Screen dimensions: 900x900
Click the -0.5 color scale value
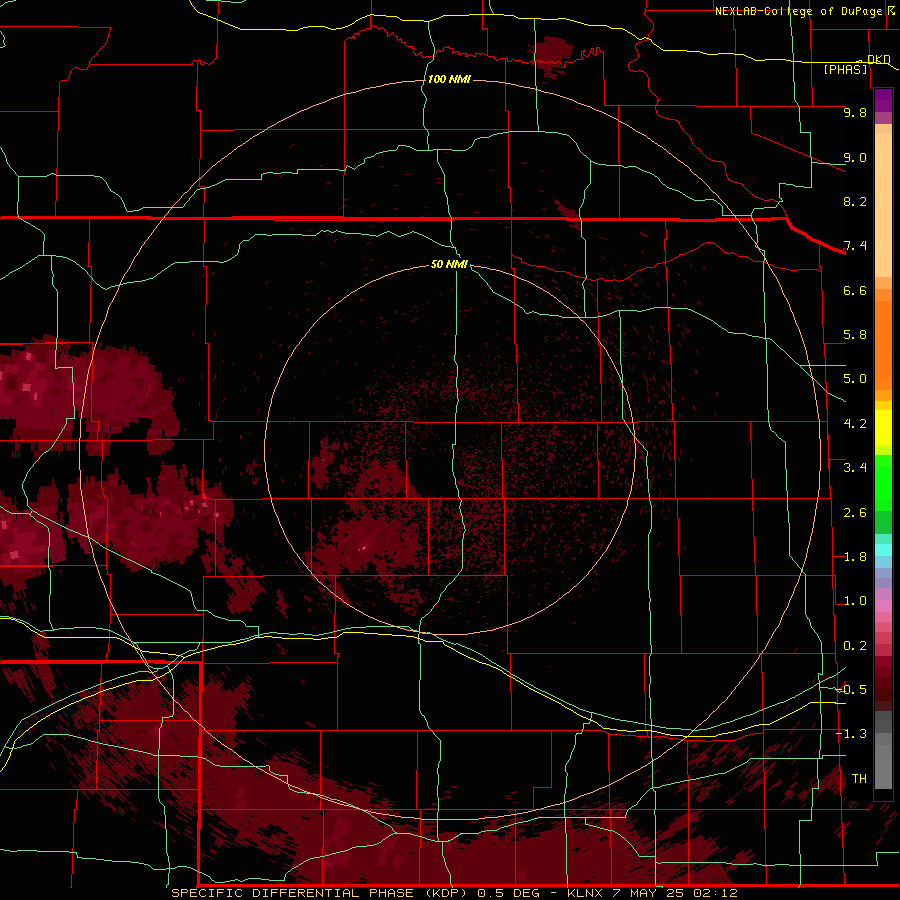(x=852, y=690)
